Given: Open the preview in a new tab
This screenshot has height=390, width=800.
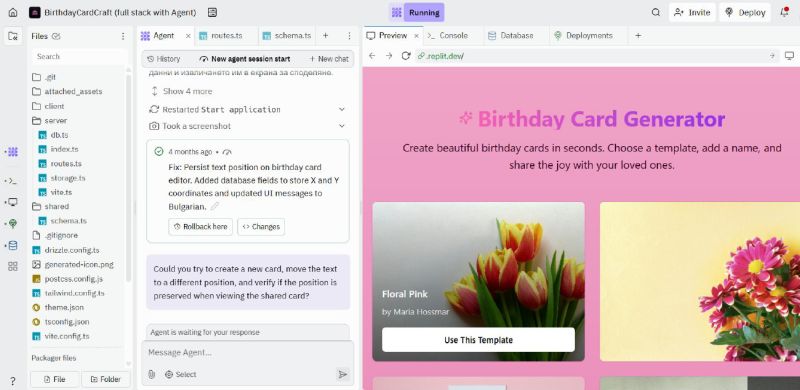Looking at the screenshot, I should pos(772,56).
